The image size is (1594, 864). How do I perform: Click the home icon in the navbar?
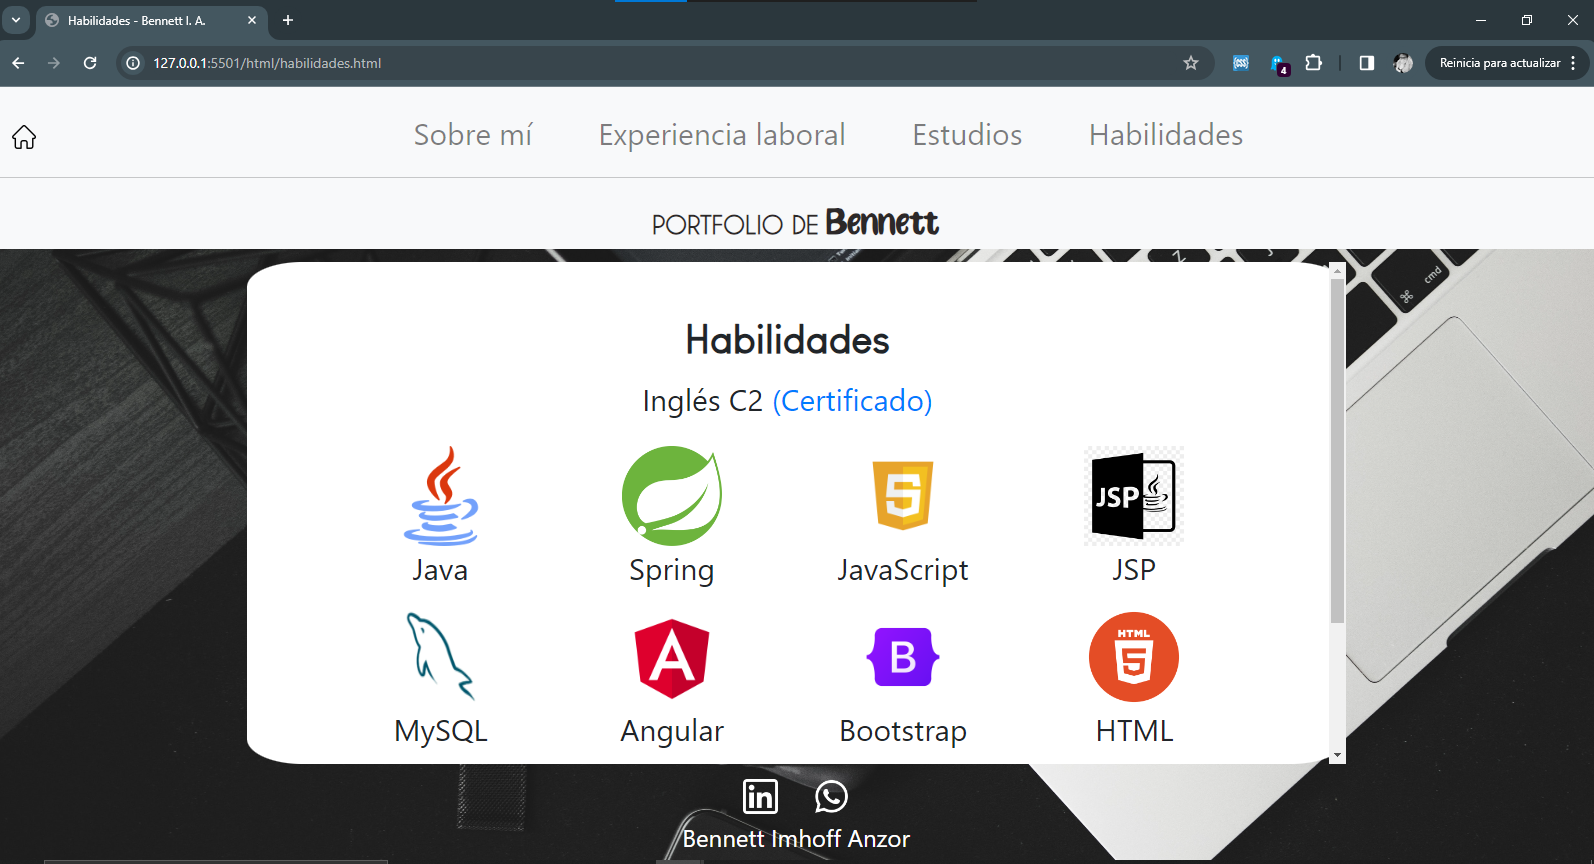point(24,137)
